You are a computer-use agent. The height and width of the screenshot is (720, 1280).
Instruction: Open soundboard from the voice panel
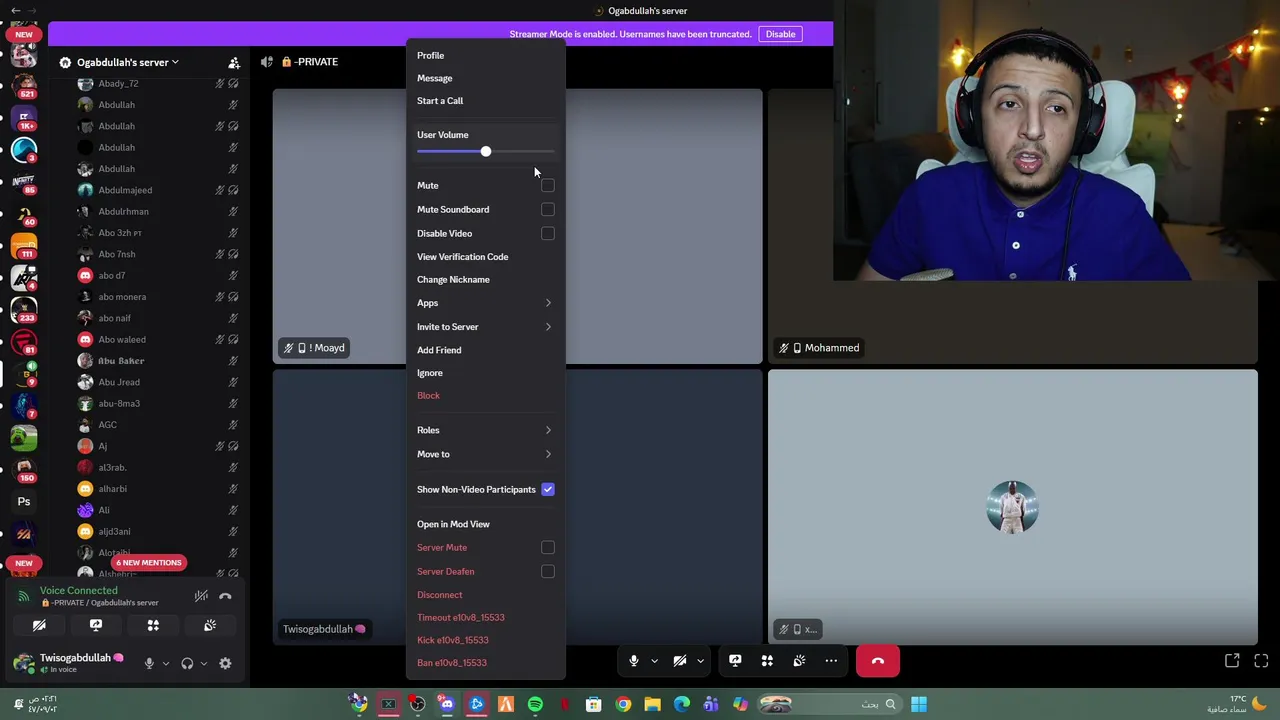point(210,625)
